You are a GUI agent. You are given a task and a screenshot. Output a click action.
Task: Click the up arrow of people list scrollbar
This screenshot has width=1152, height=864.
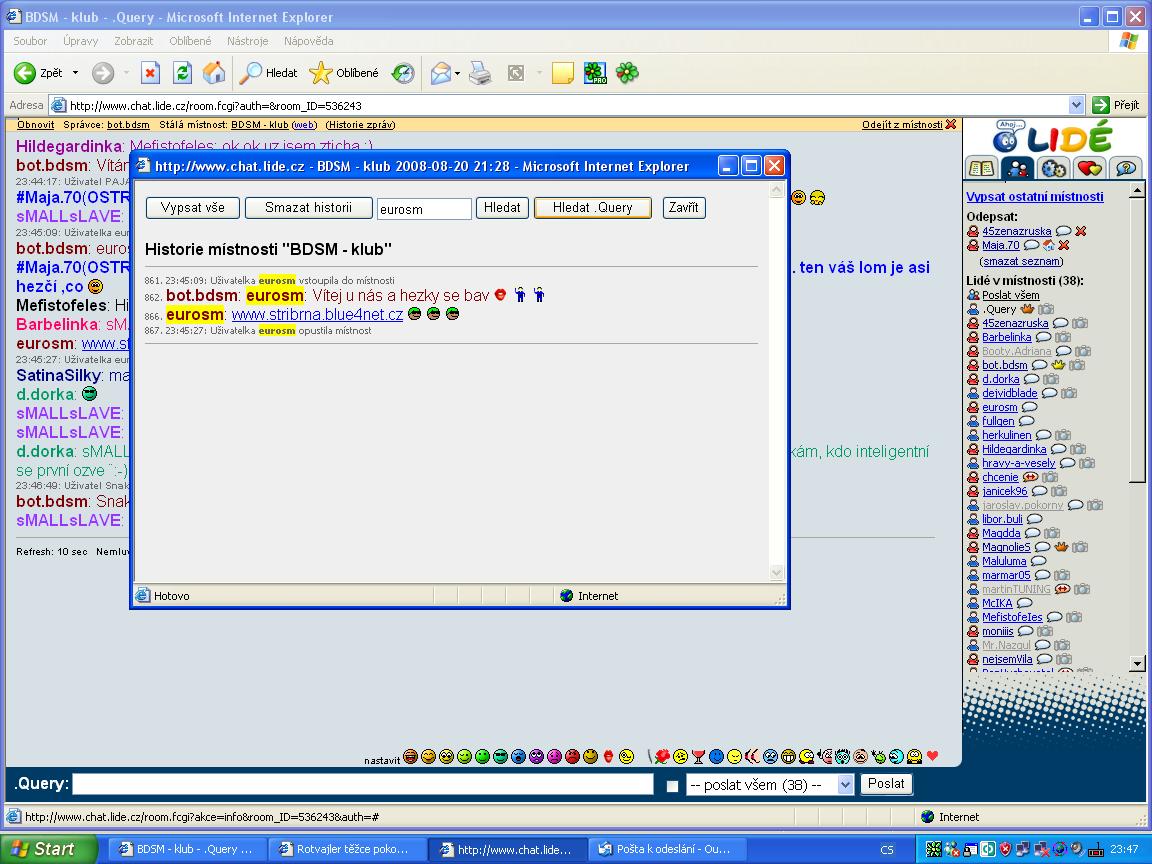click(x=1137, y=190)
